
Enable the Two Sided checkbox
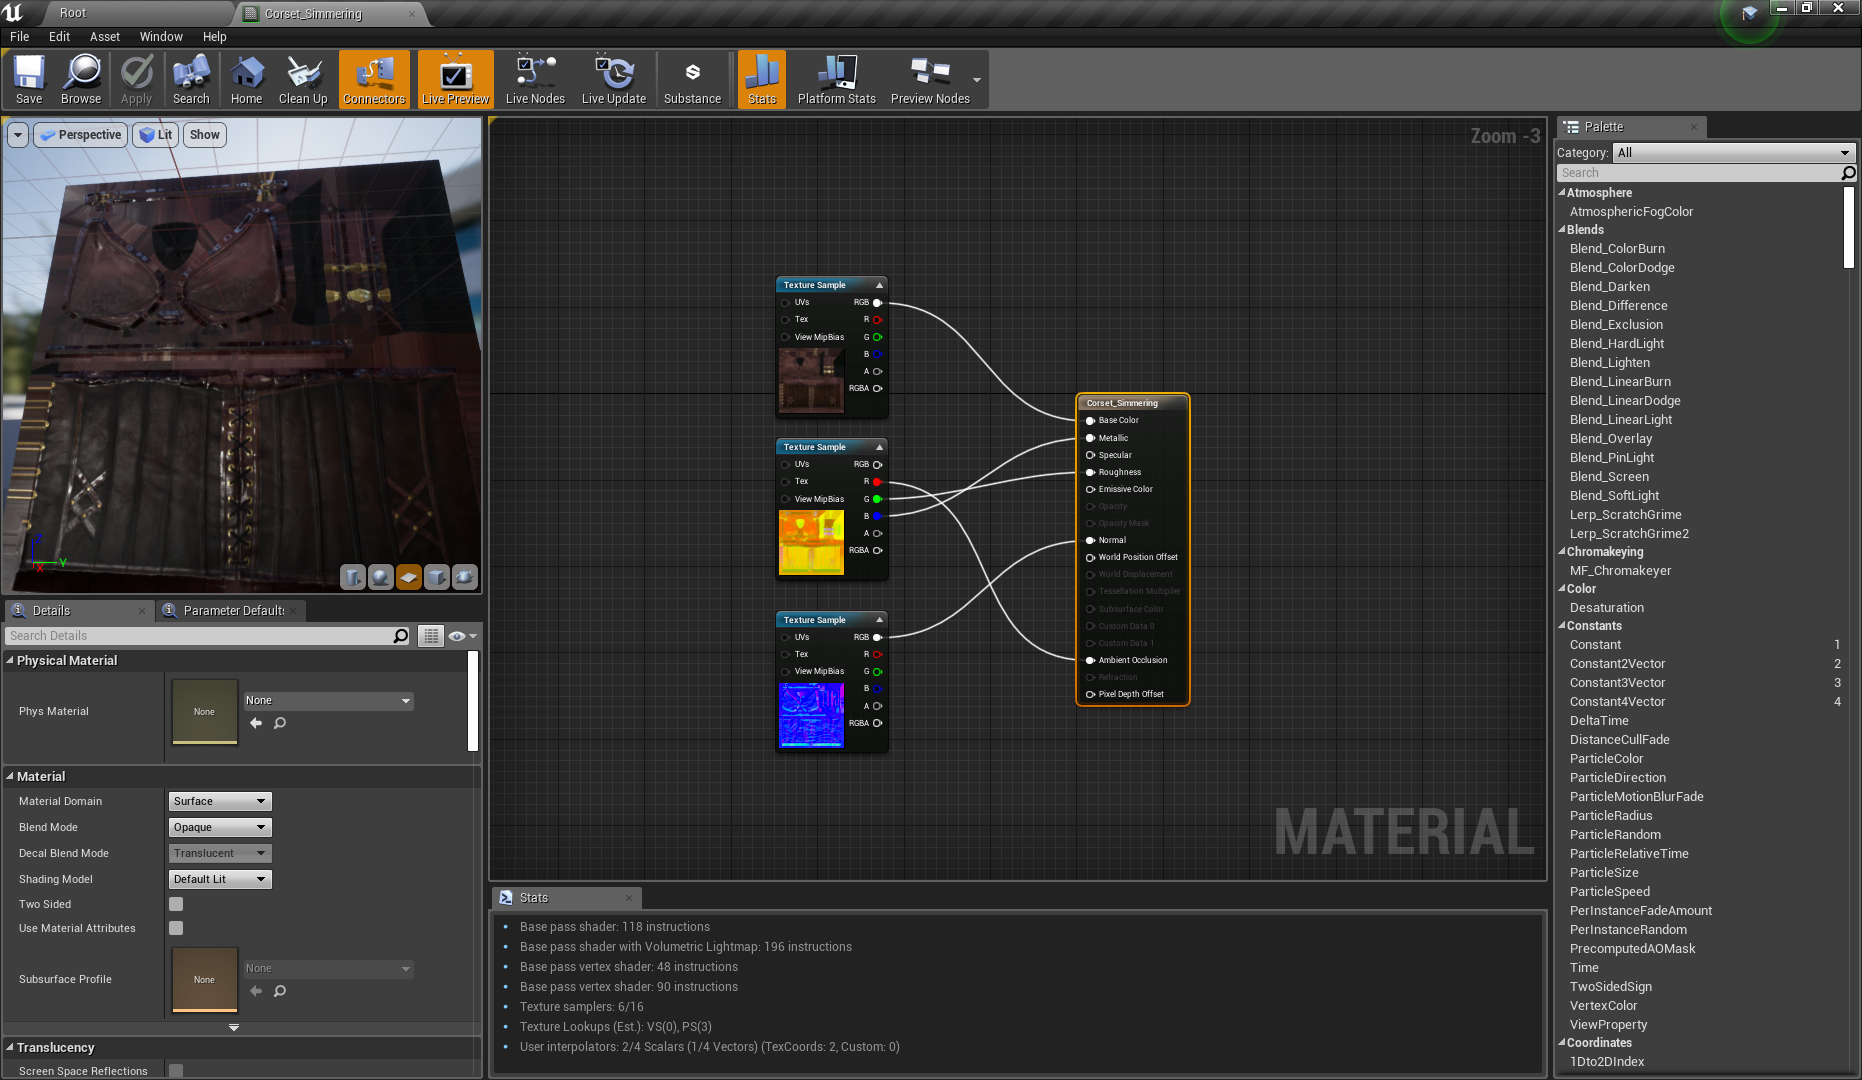pyautogui.click(x=176, y=904)
